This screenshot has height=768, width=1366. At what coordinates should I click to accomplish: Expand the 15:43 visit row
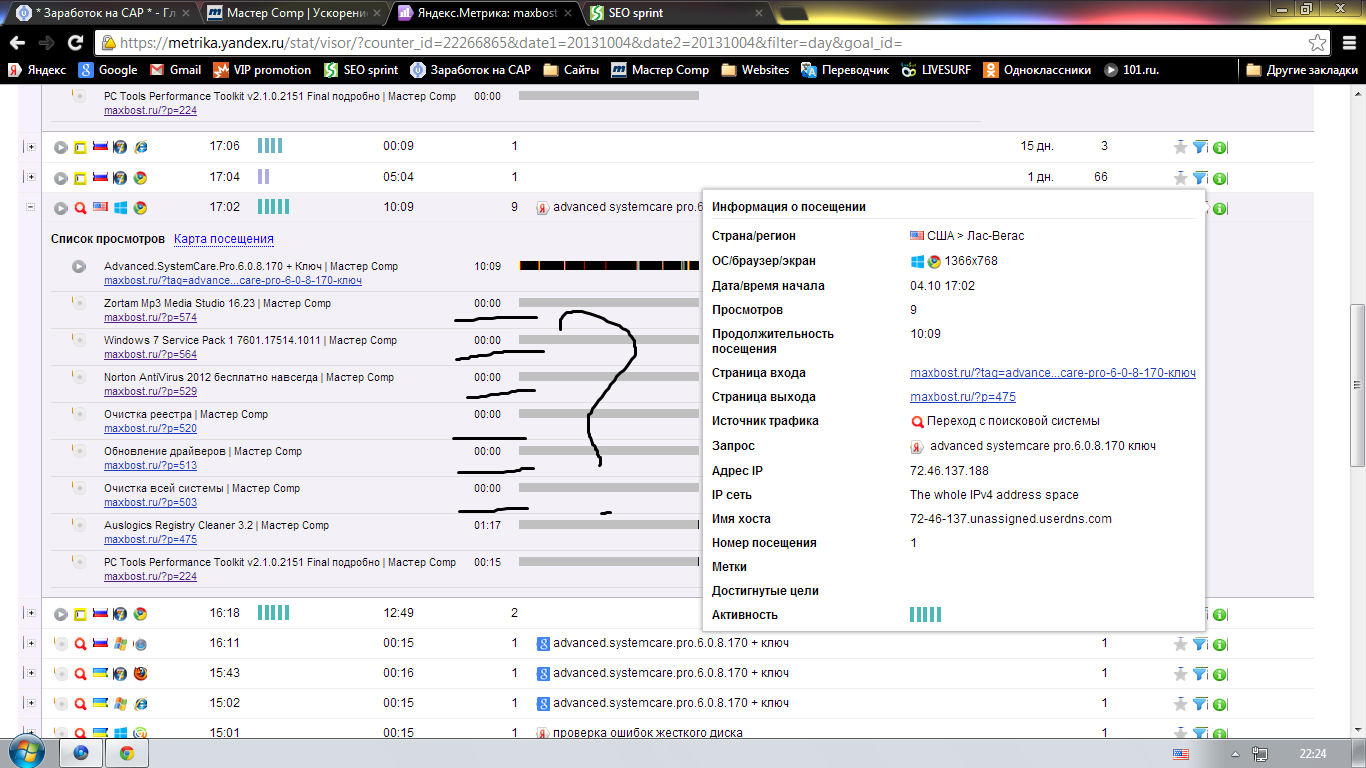coord(30,674)
